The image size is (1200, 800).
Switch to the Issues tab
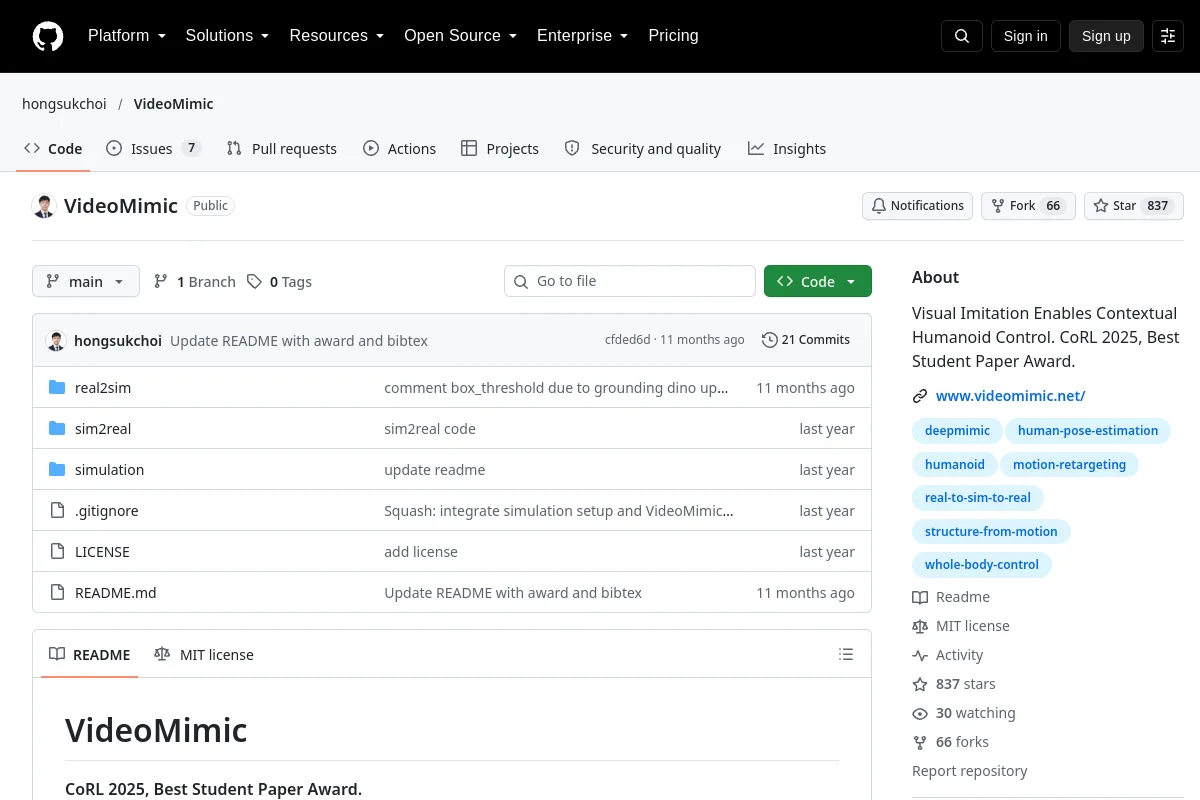point(154,149)
